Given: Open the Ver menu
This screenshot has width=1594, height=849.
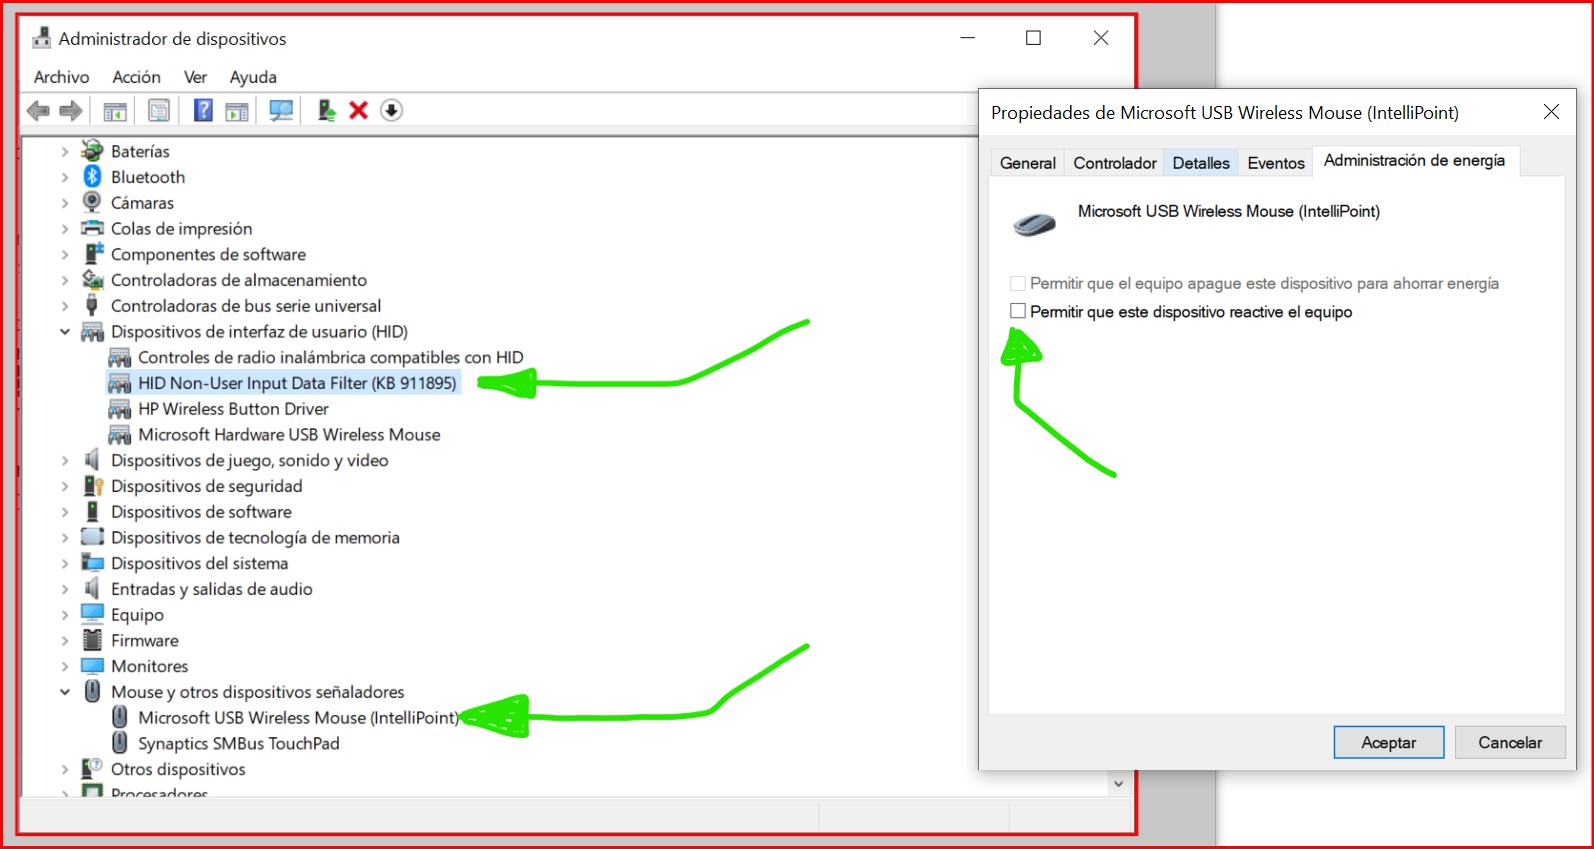Looking at the screenshot, I should click(195, 77).
